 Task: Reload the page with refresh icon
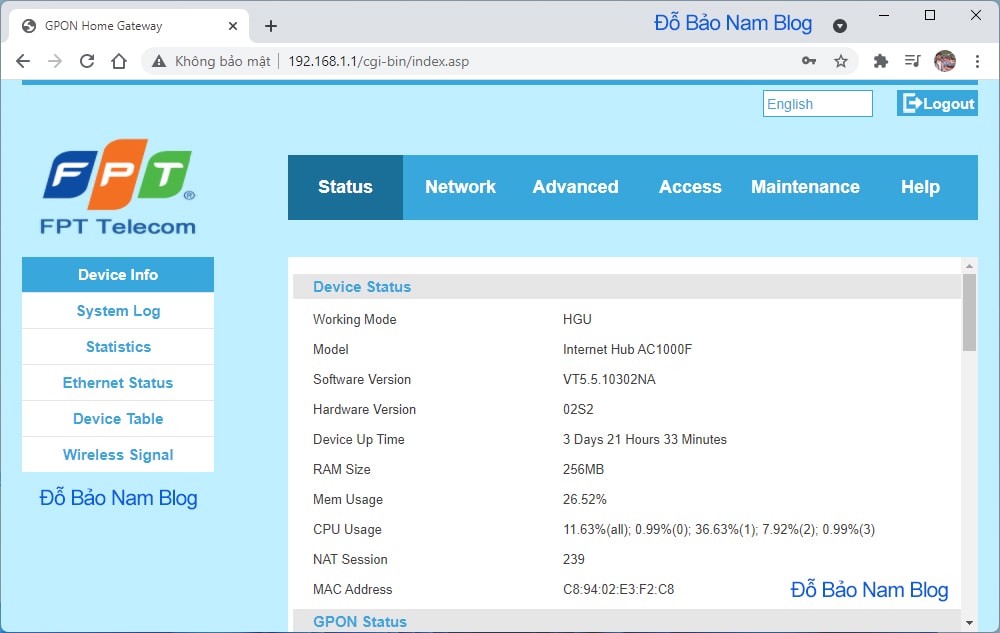87,61
